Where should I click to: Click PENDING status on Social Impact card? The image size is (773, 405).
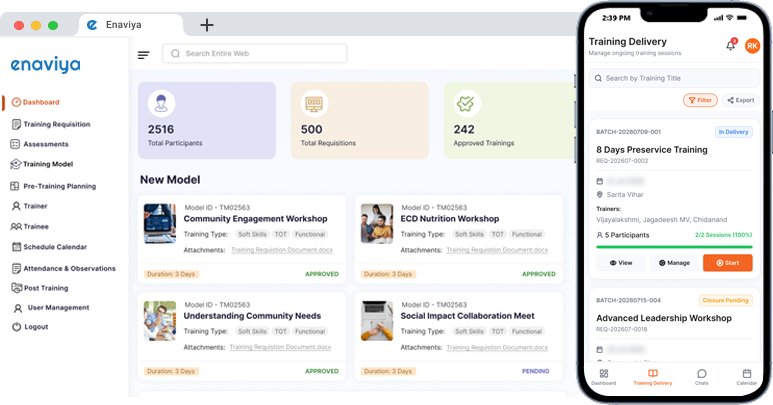(535, 371)
